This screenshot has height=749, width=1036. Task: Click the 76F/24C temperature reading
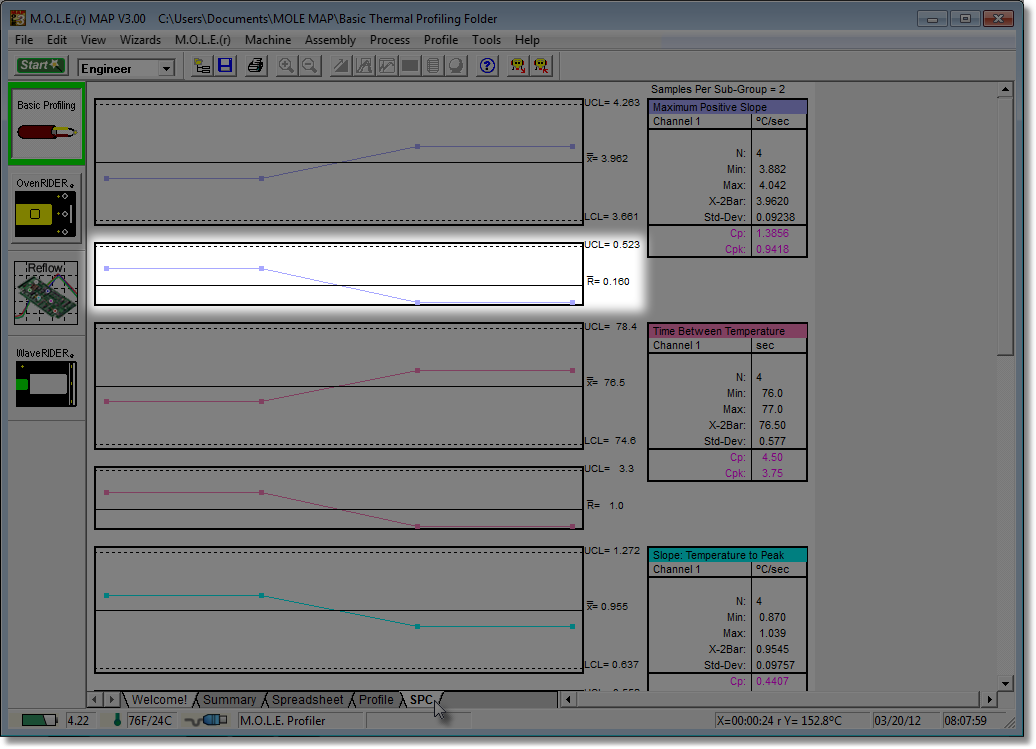149,721
